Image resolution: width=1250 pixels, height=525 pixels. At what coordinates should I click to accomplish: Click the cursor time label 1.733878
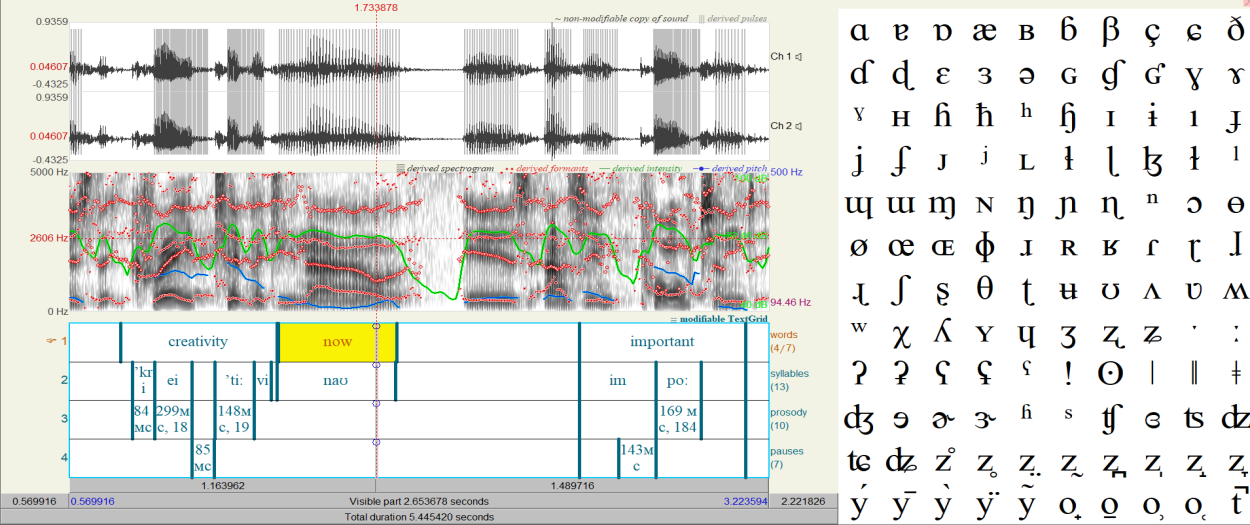(x=376, y=7)
